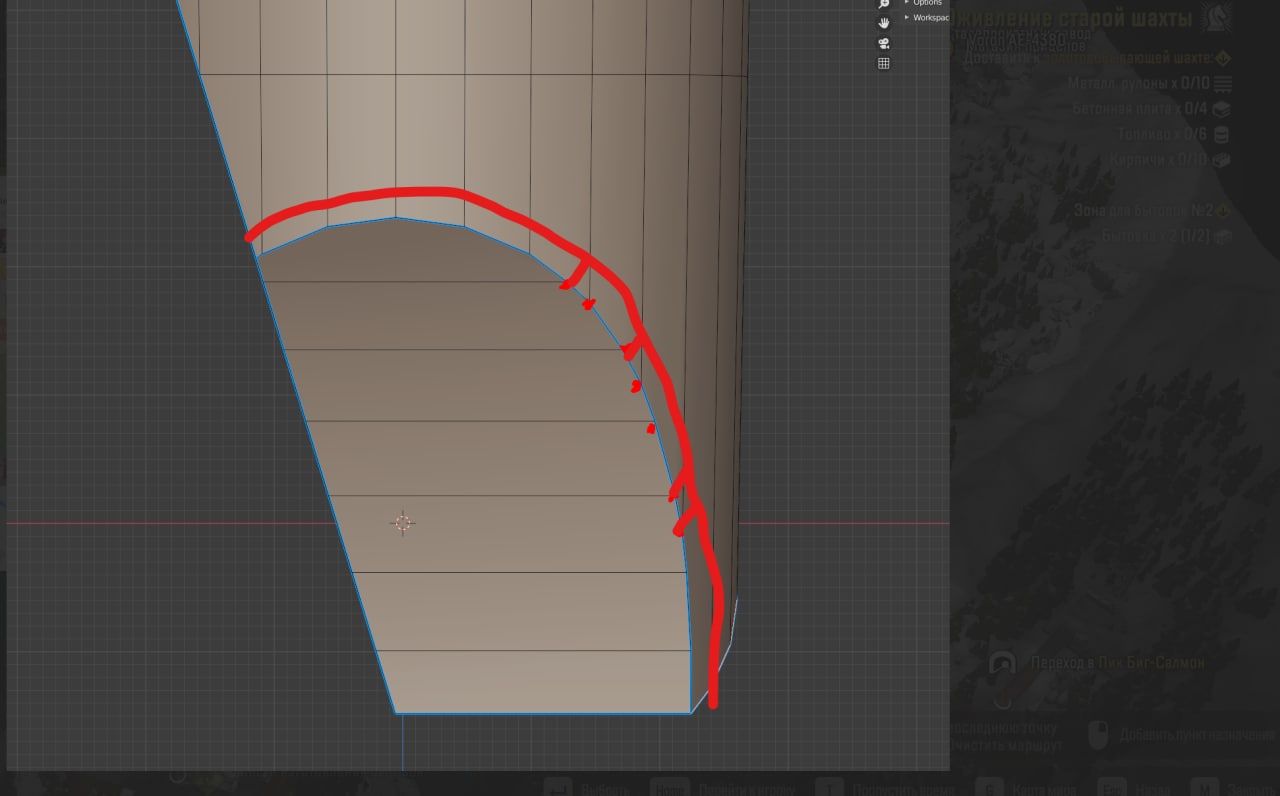Select the "Кирпичи x 0/10" objective

(x=1158, y=160)
